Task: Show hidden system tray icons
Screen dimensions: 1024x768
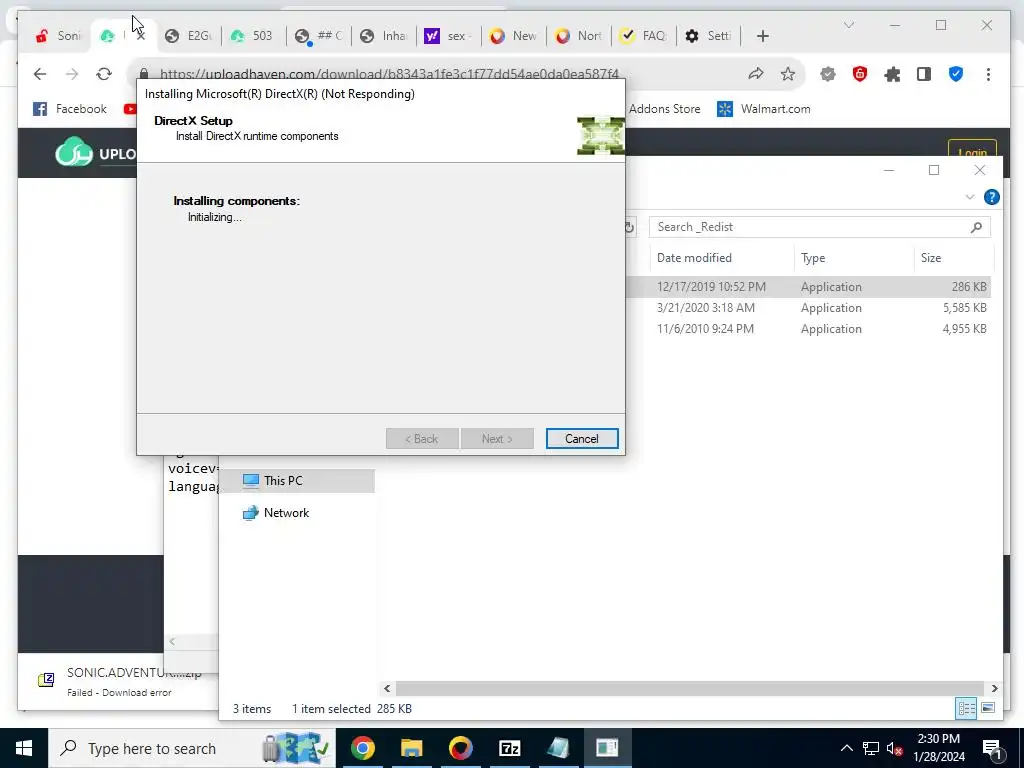Action: [846, 748]
